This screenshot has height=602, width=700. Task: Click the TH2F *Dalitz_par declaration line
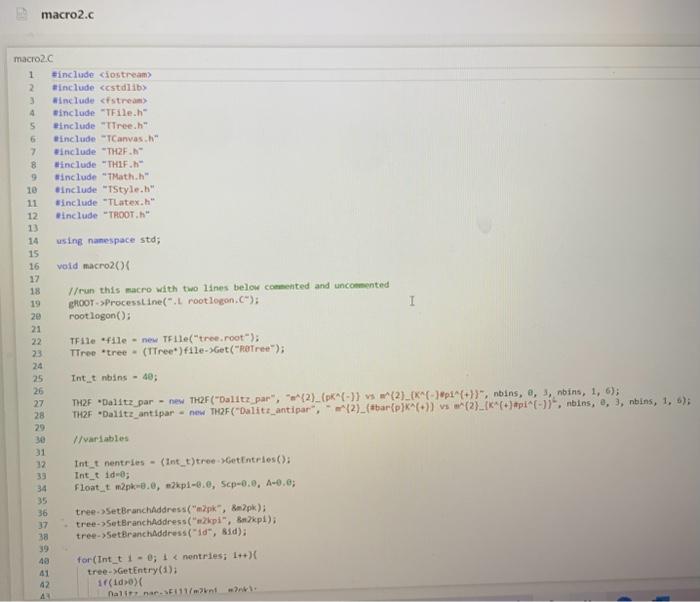tap(346, 397)
